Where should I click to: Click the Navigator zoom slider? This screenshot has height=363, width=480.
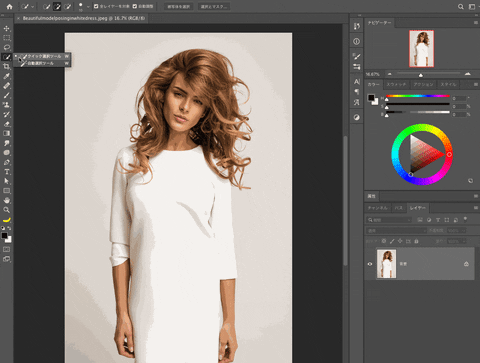pos(428,74)
